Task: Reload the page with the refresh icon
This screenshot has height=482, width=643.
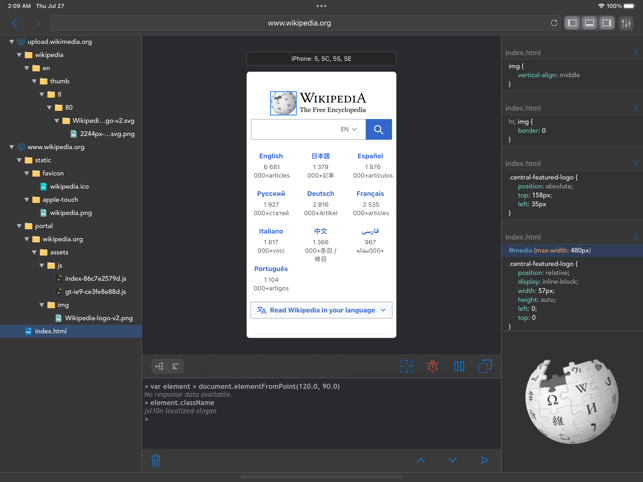Action: (x=554, y=23)
